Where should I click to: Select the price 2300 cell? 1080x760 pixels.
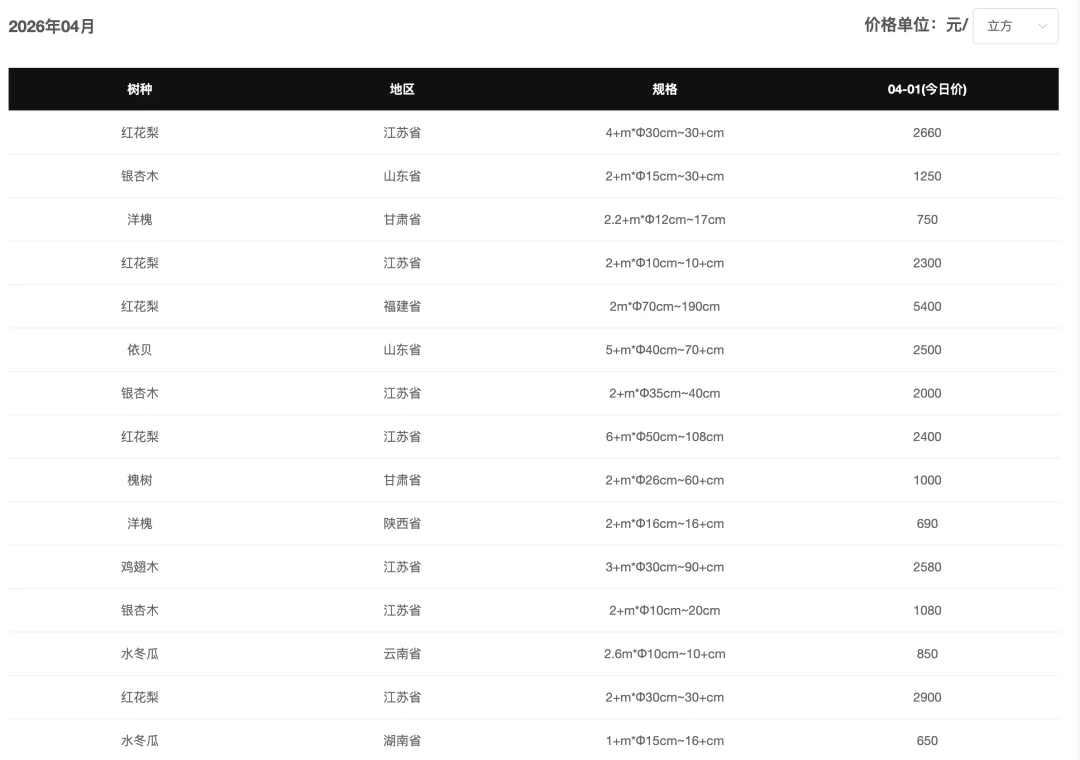[x=927, y=263]
